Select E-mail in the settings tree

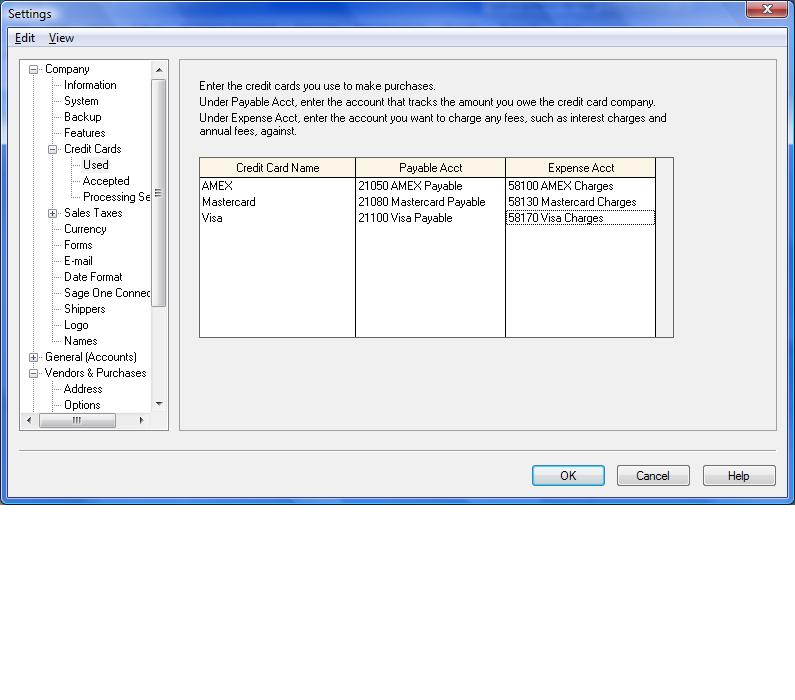click(78, 261)
